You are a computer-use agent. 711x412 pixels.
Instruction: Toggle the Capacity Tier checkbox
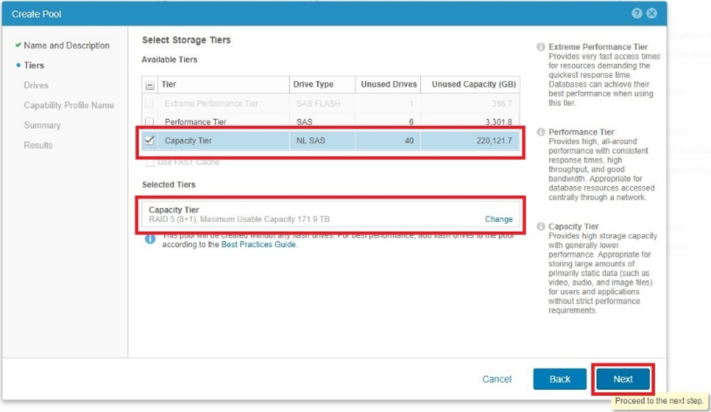[x=150, y=141]
